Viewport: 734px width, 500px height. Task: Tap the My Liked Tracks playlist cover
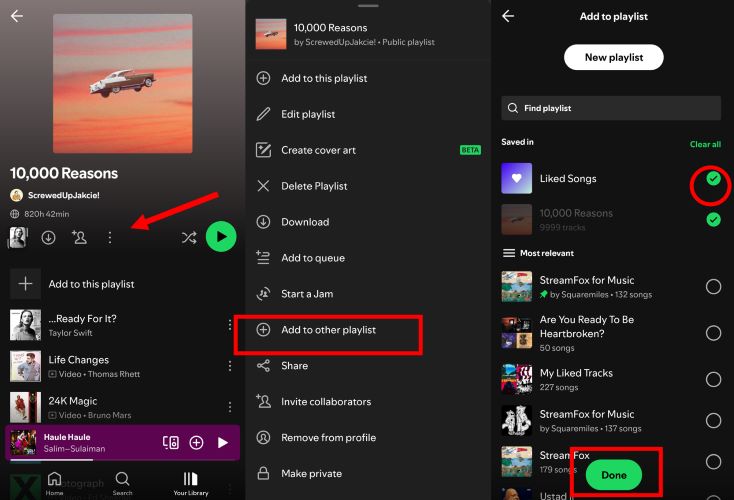point(516,379)
